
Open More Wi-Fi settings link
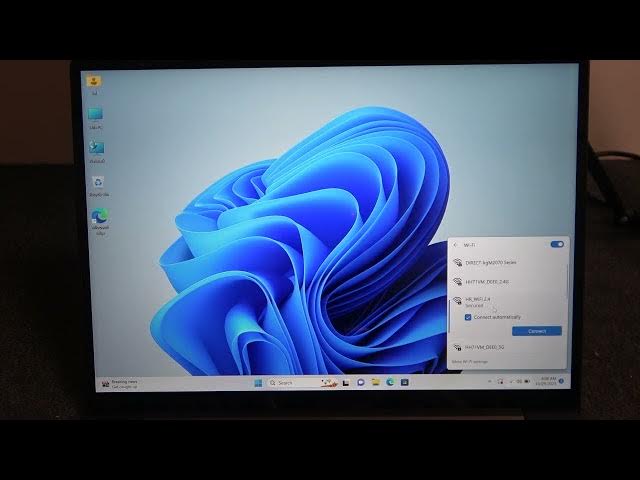470,361
